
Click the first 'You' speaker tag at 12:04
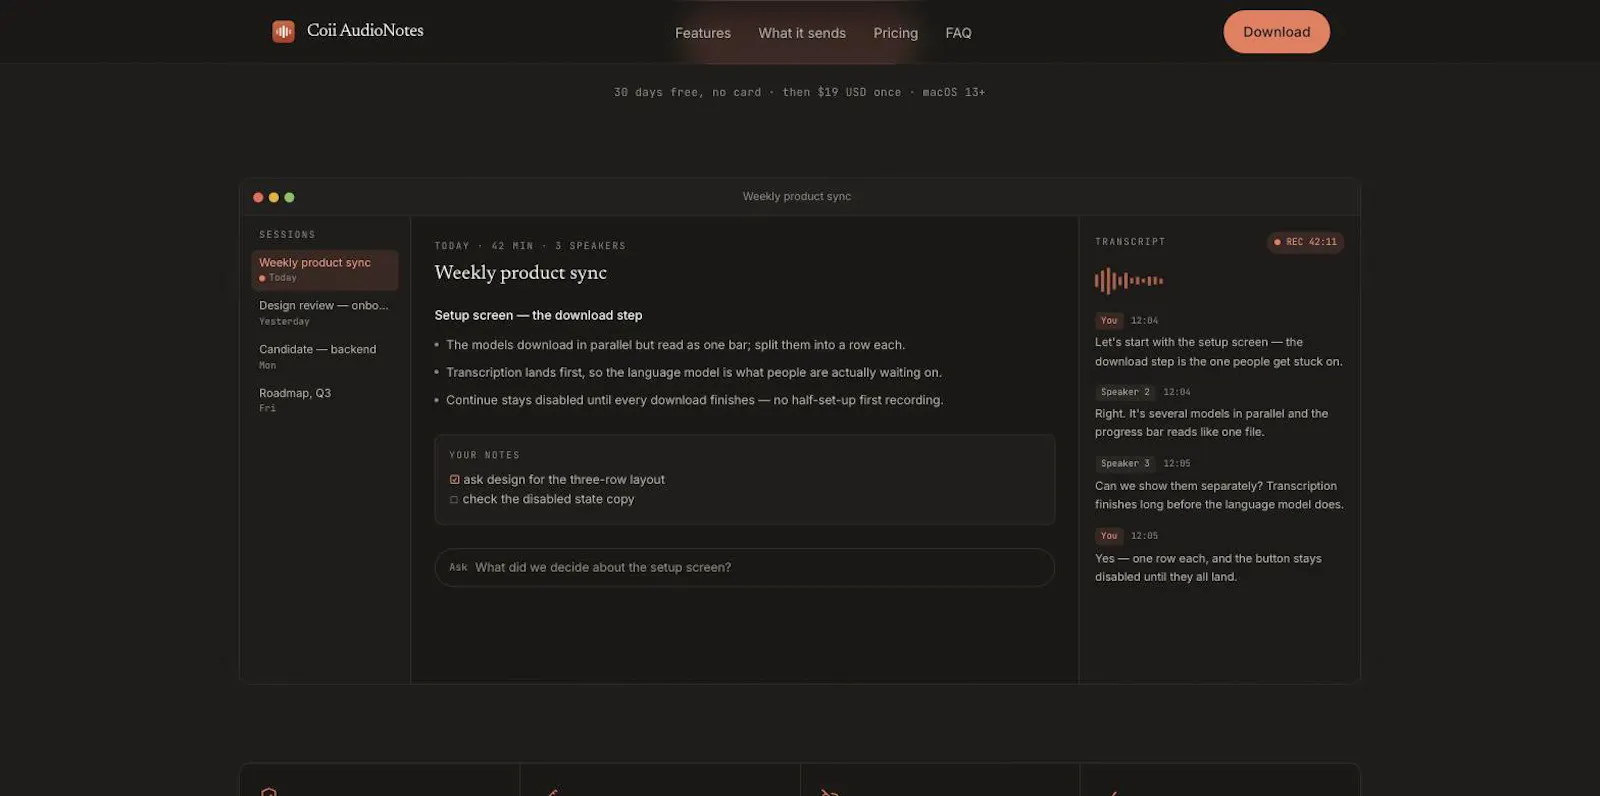point(1109,321)
